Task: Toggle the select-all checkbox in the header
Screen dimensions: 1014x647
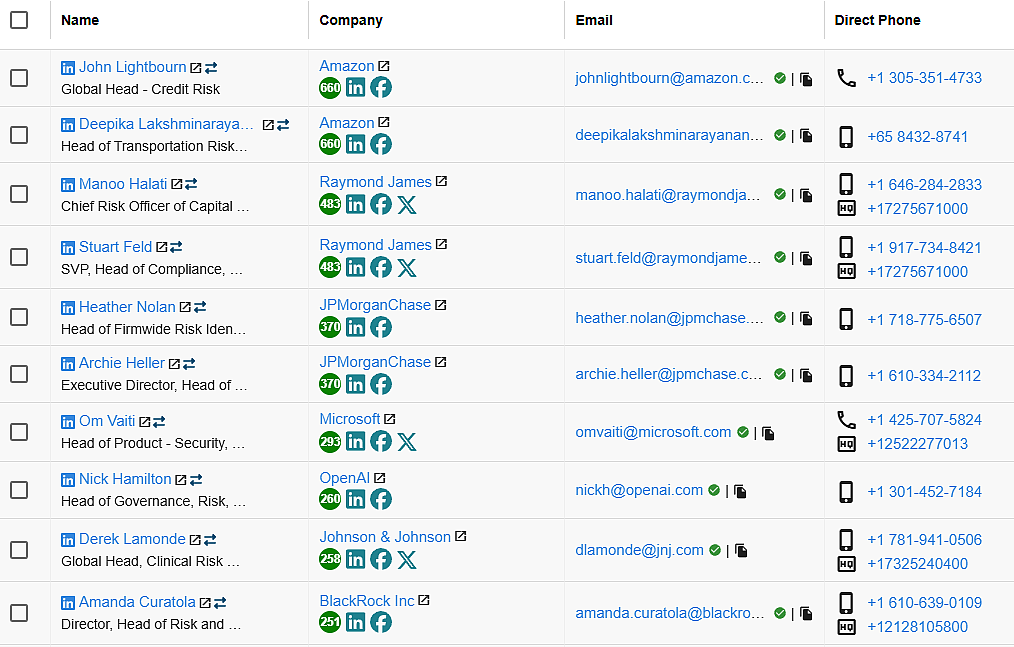Action: (19, 20)
